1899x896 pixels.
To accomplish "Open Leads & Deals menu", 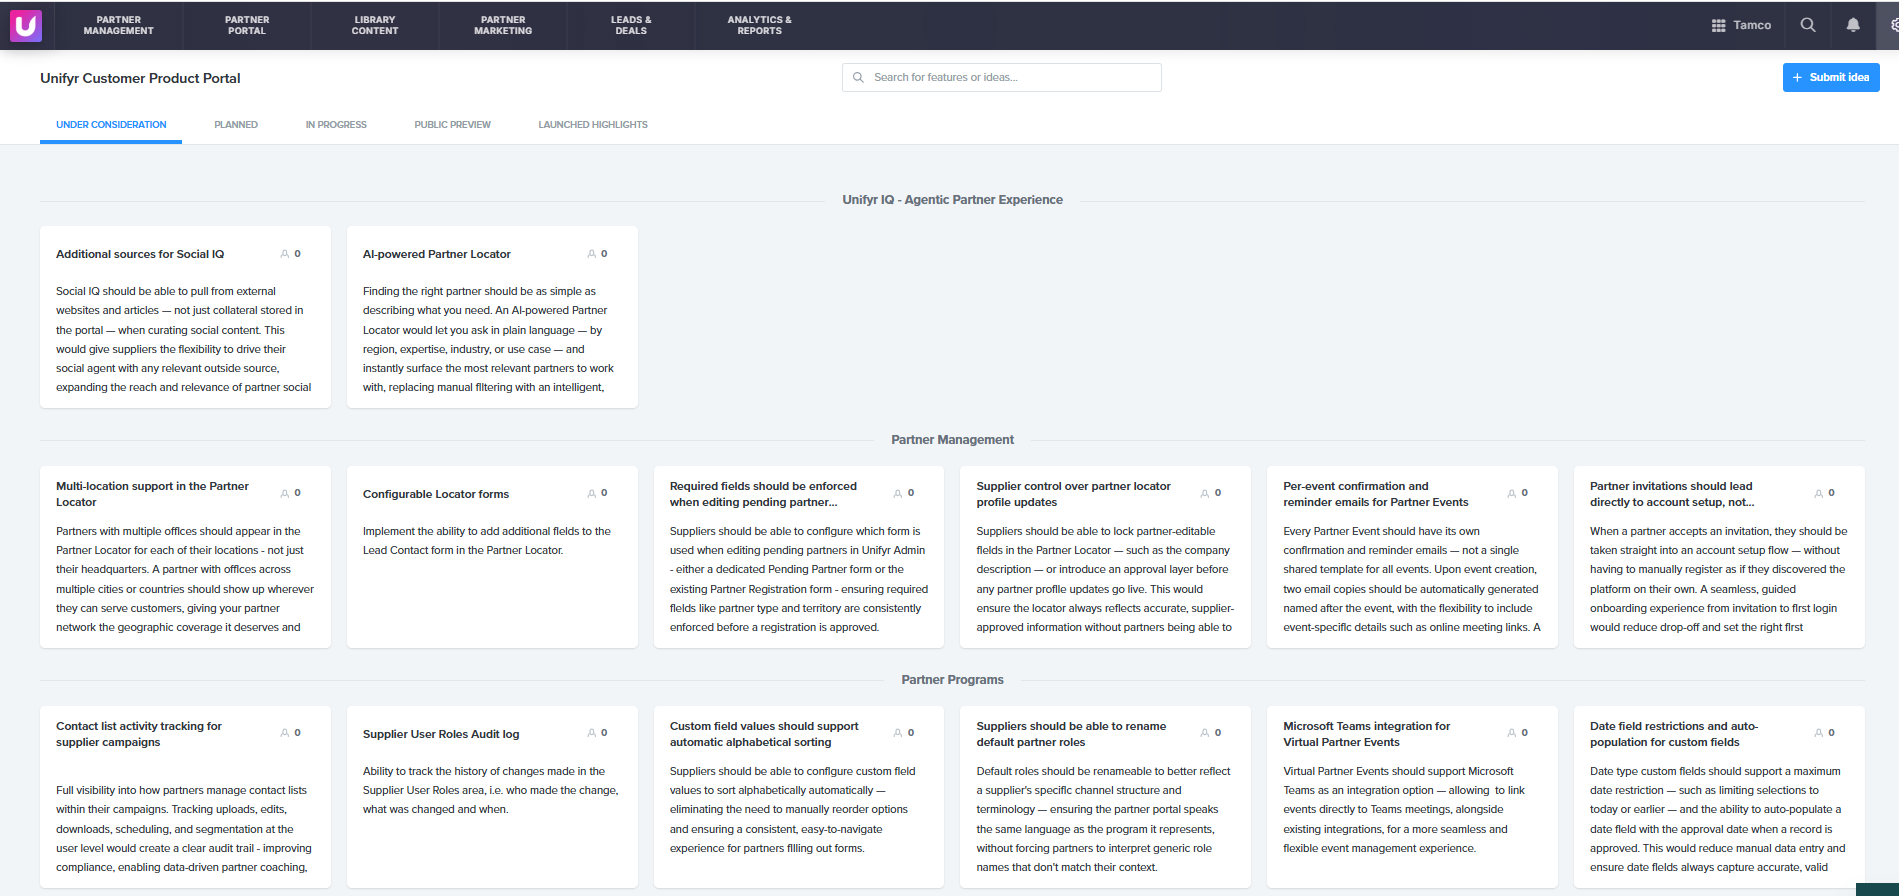I will pos(631,25).
